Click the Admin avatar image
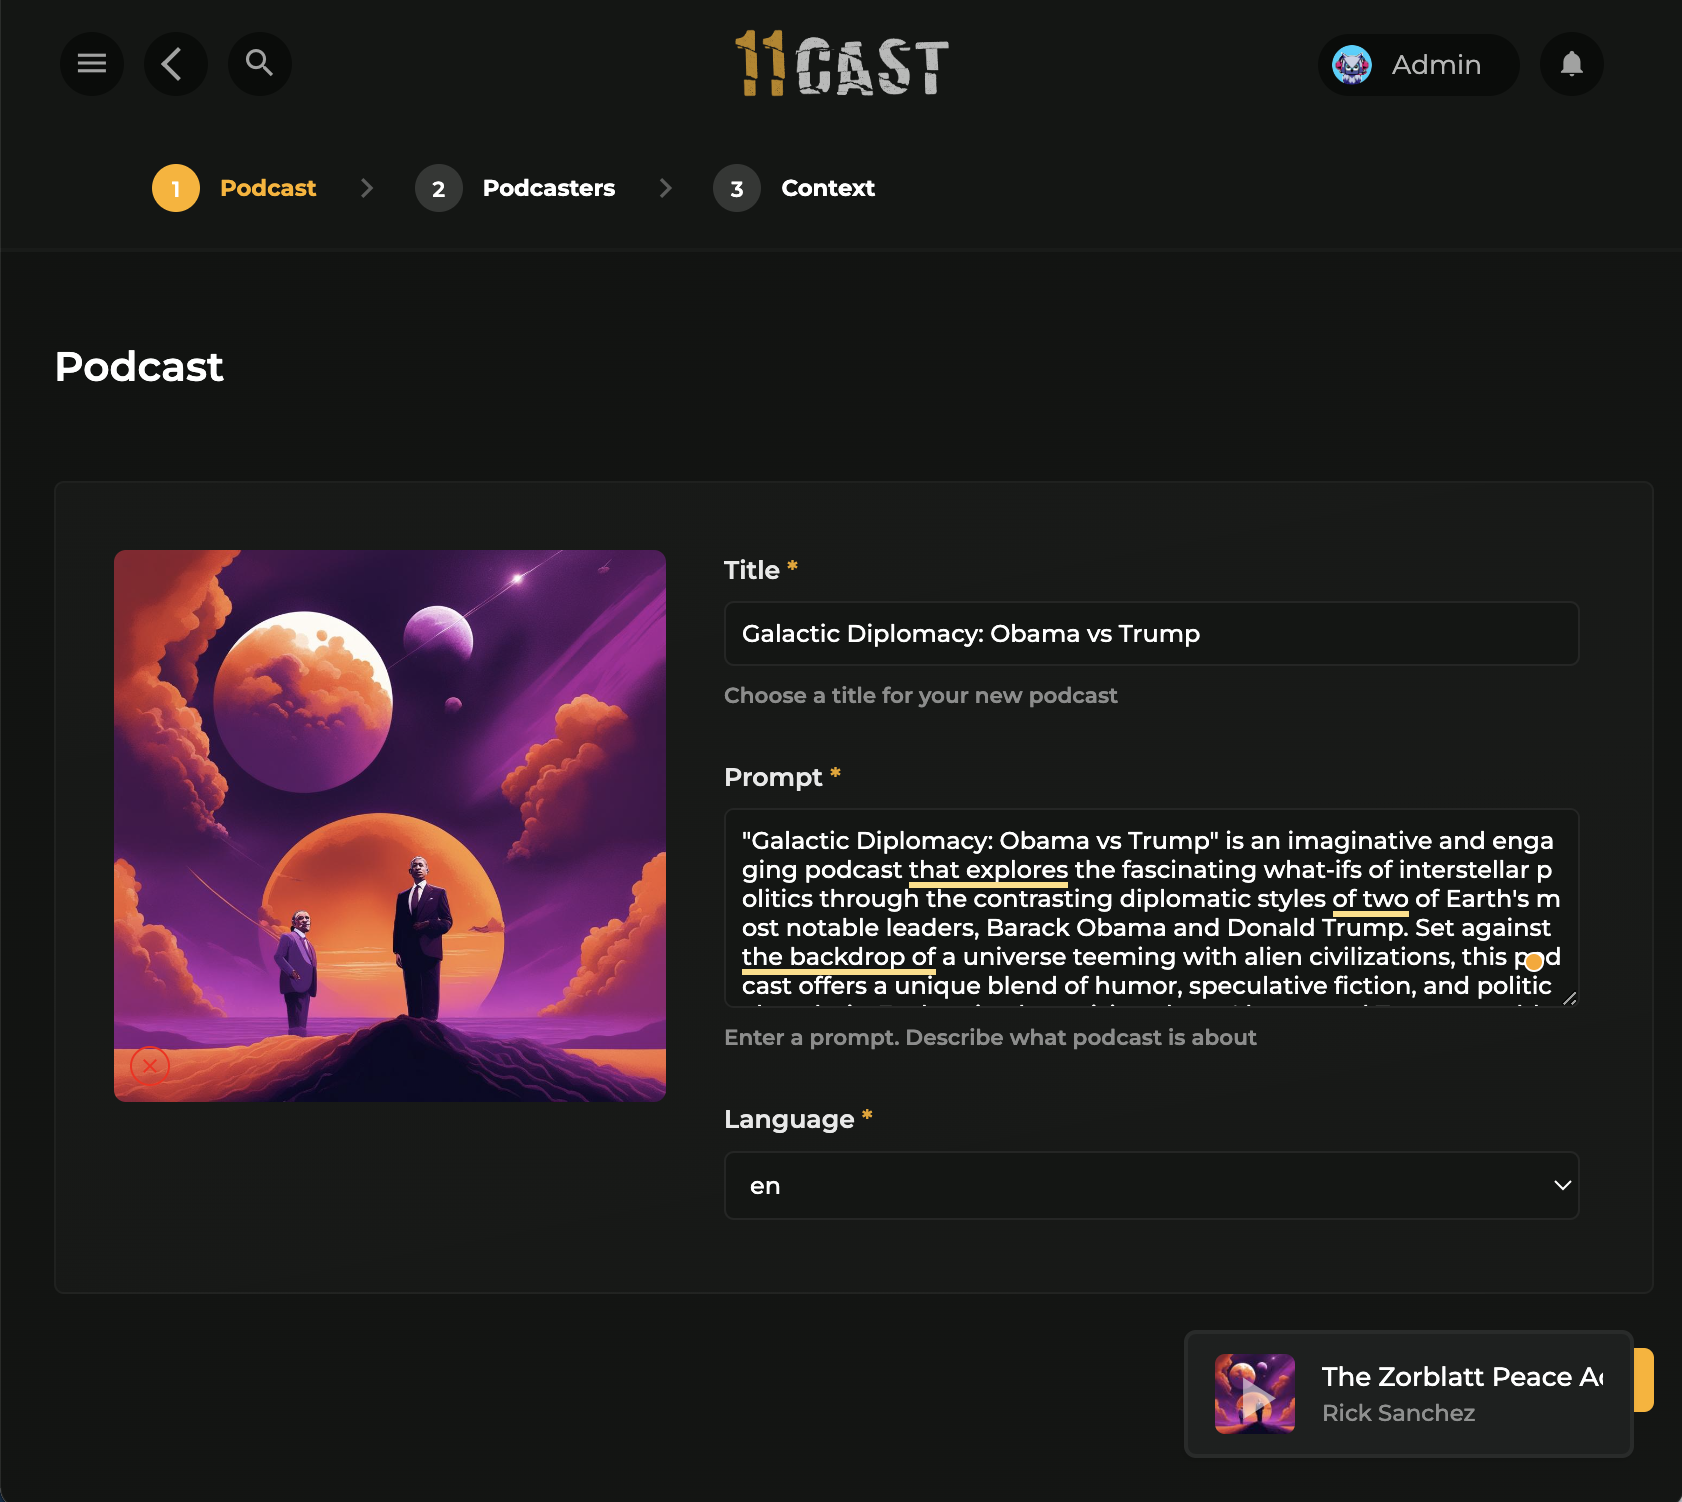 (x=1352, y=65)
